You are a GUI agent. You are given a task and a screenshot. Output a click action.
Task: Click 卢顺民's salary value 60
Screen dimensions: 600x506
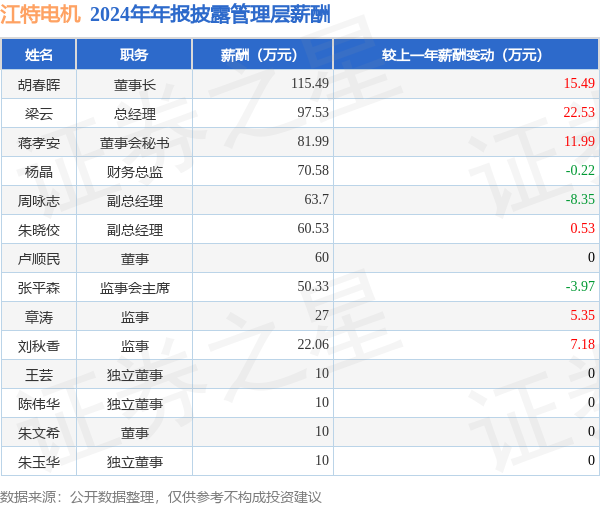(x=322, y=258)
